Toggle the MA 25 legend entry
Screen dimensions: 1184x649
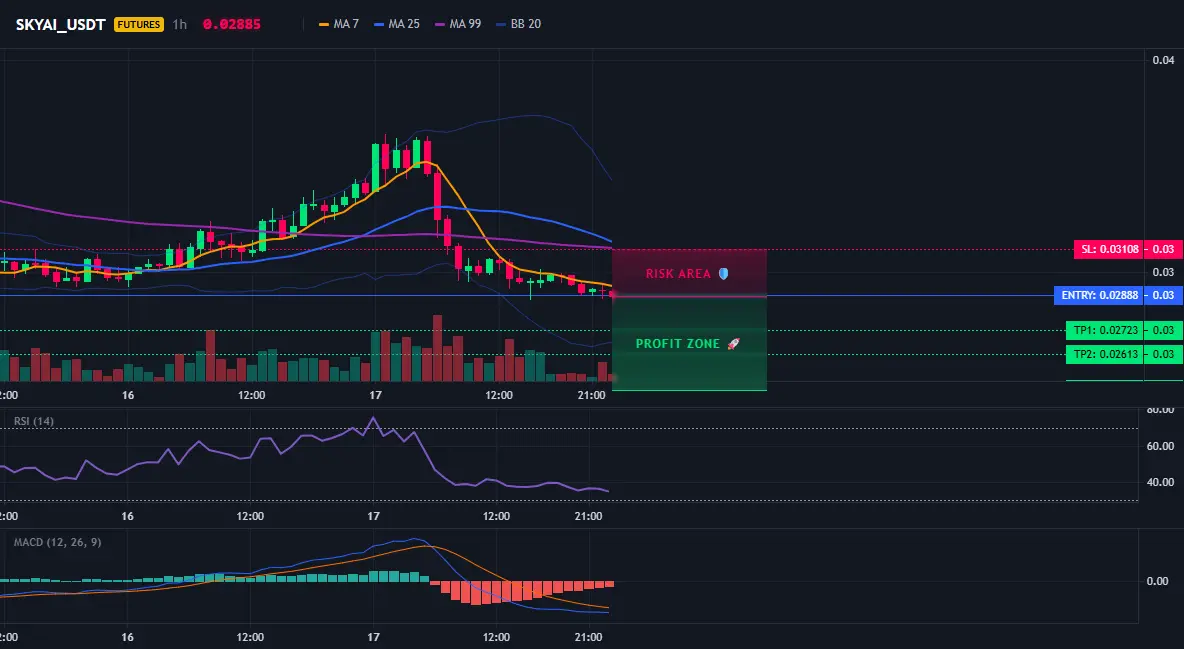click(x=396, y=24)
